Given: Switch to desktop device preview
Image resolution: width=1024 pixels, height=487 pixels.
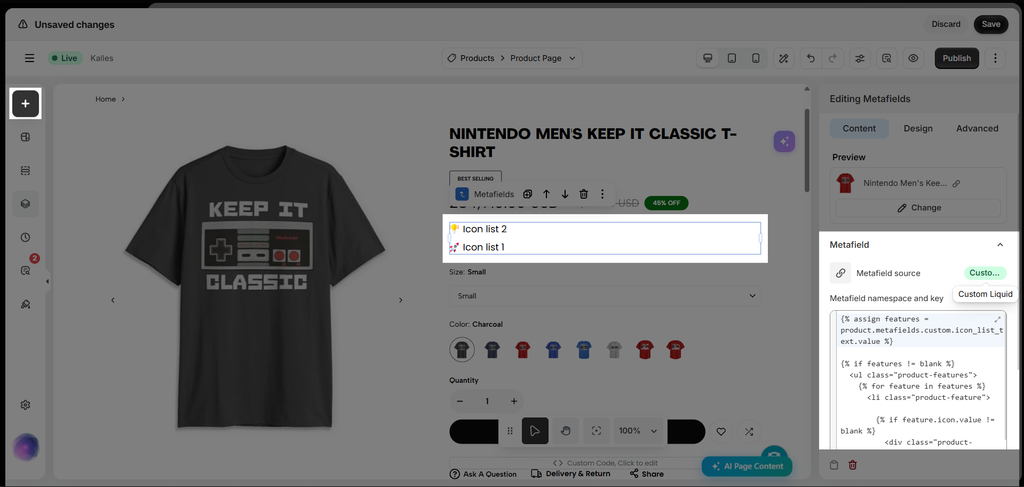Looking at the screenshot, I should (x=707, y=58).
